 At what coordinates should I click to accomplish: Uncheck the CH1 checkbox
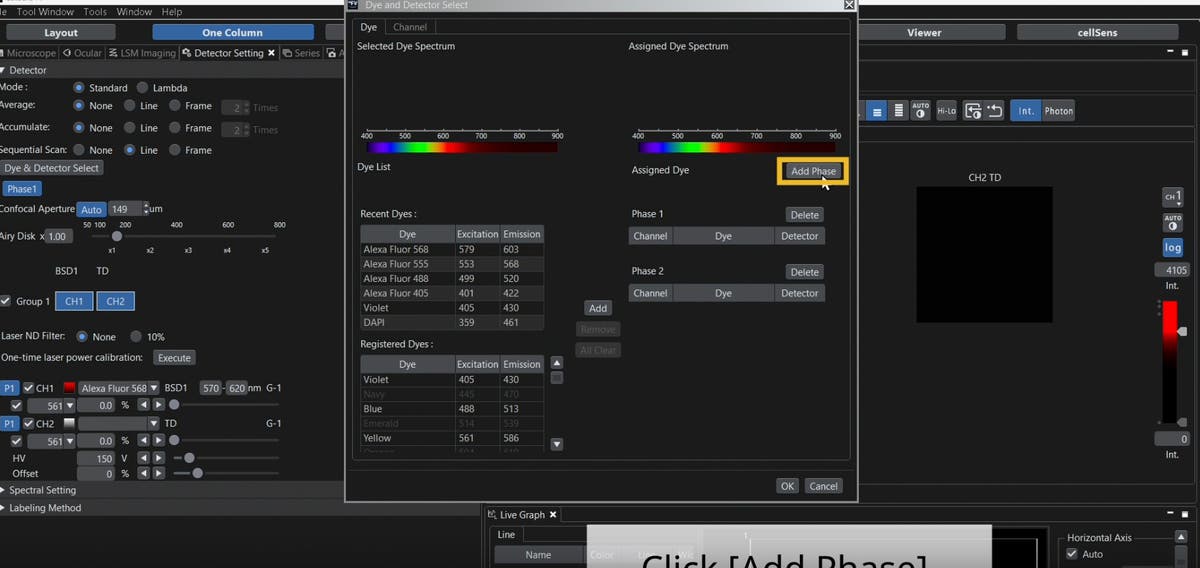click(28, 388)
